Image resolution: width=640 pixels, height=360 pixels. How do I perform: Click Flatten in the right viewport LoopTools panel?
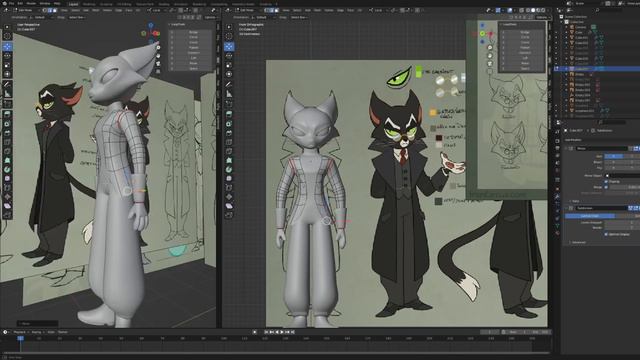pos(525,47)
